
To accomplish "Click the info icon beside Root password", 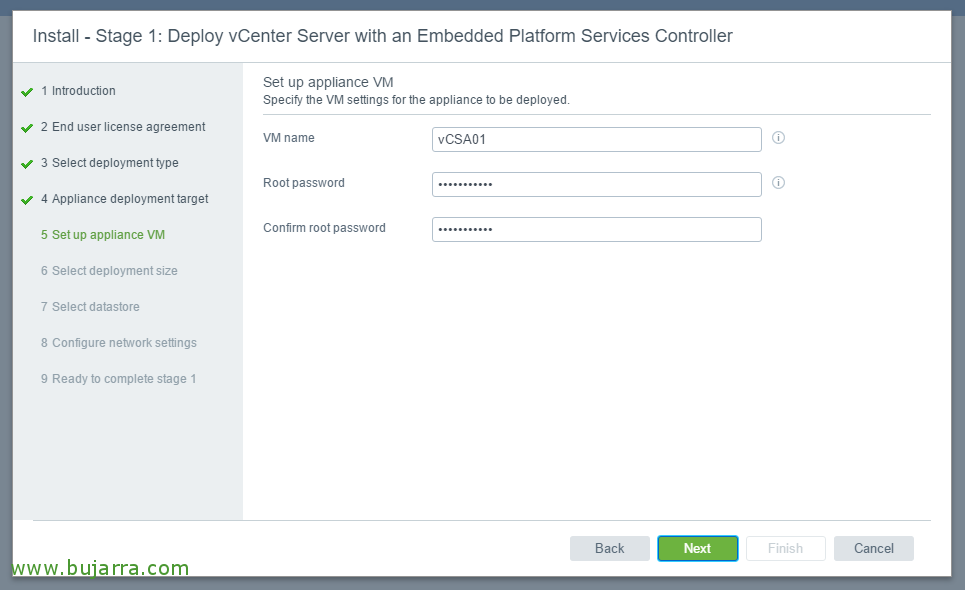I will click(778, 183).
